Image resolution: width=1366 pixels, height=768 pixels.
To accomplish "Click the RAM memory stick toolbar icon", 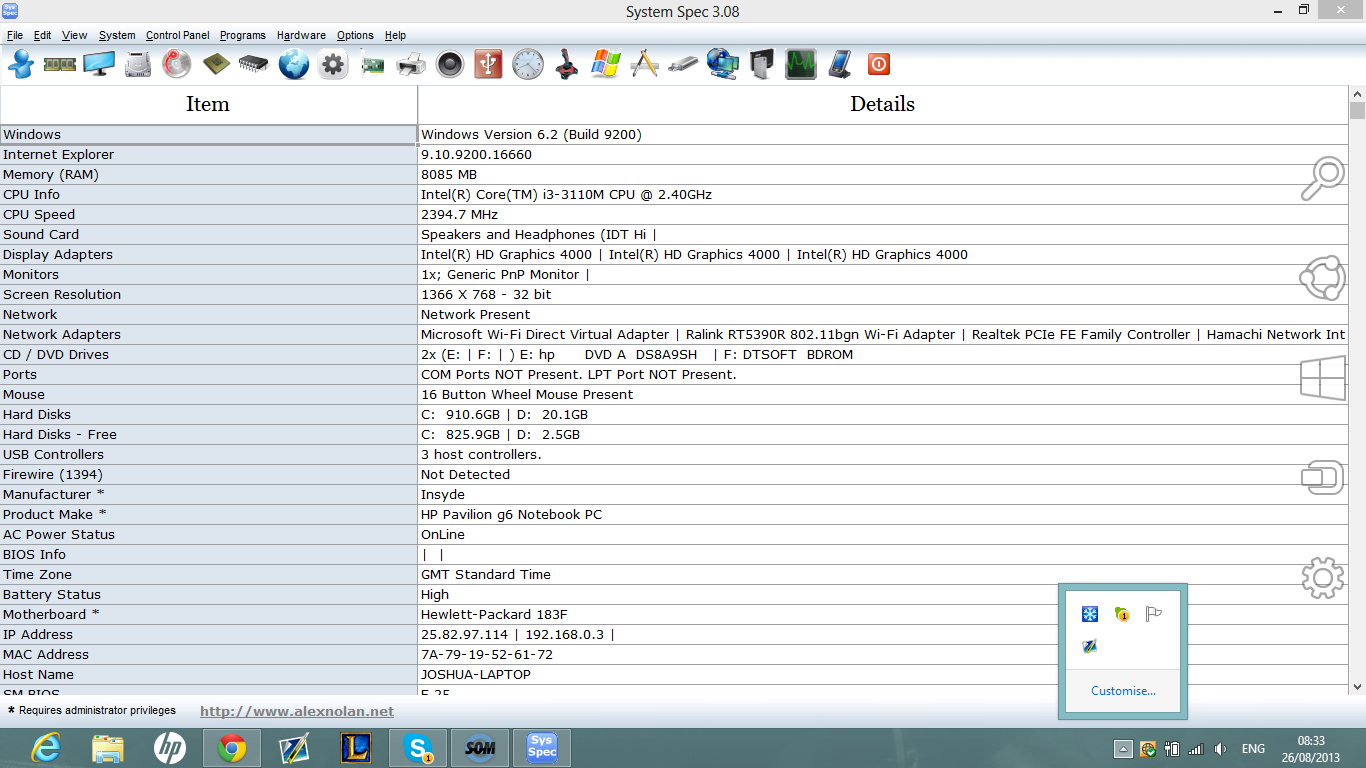I will (60, 65).
